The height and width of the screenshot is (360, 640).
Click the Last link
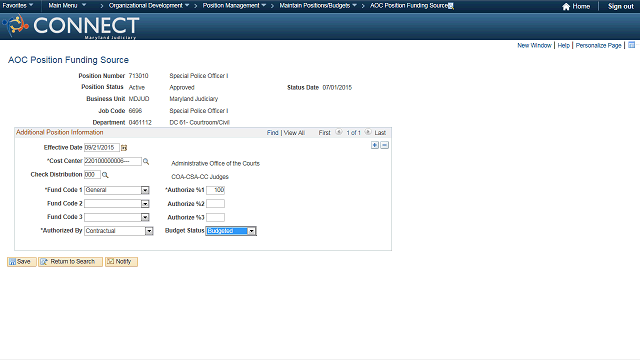pos(380,133)
